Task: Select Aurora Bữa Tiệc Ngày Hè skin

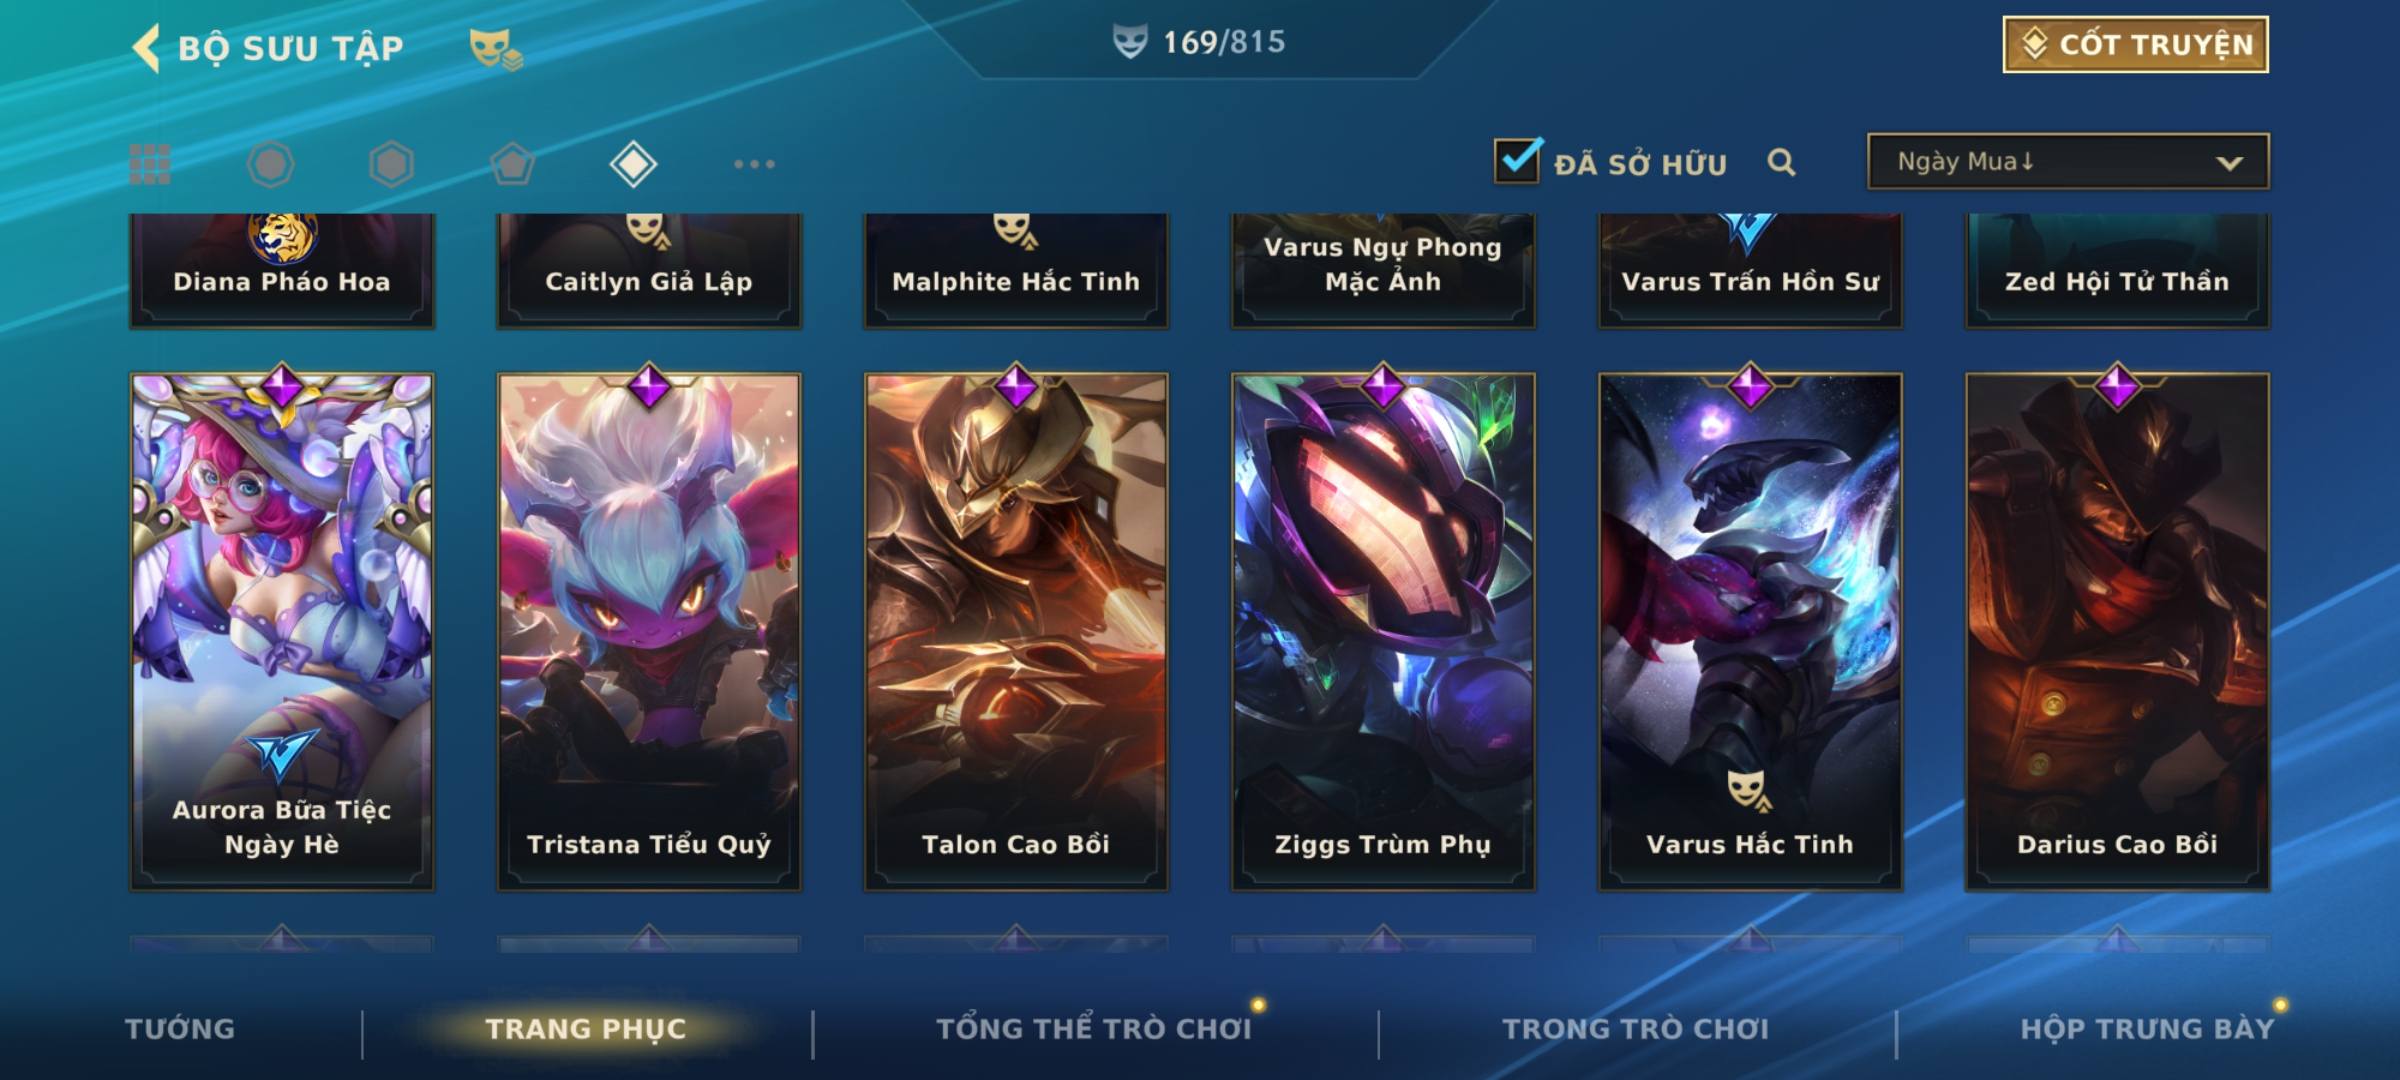Action: pyautogui.click(x=282, y=632)
